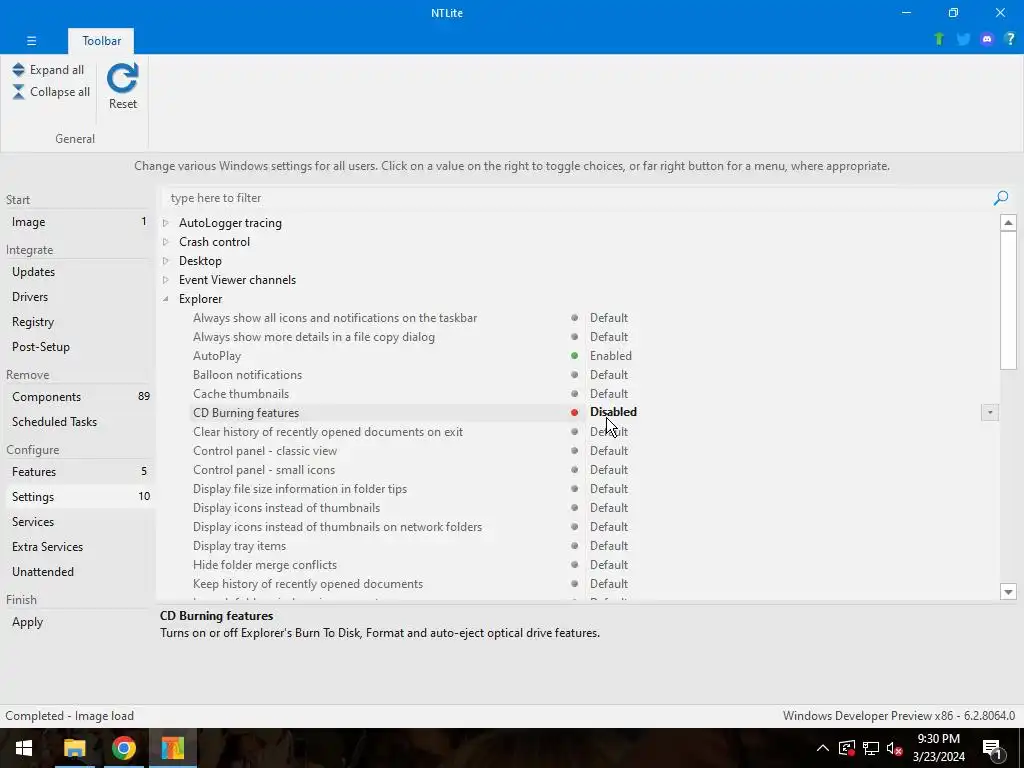This screenshot has height=768, width=1024.
Task: Open Services page in sidebar
Action: click(x=78, y=522)
